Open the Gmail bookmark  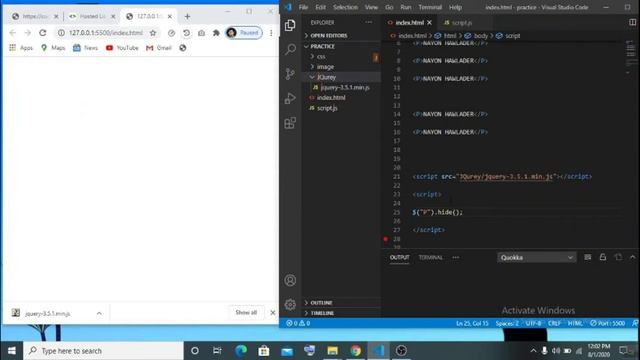pos(159,48)
